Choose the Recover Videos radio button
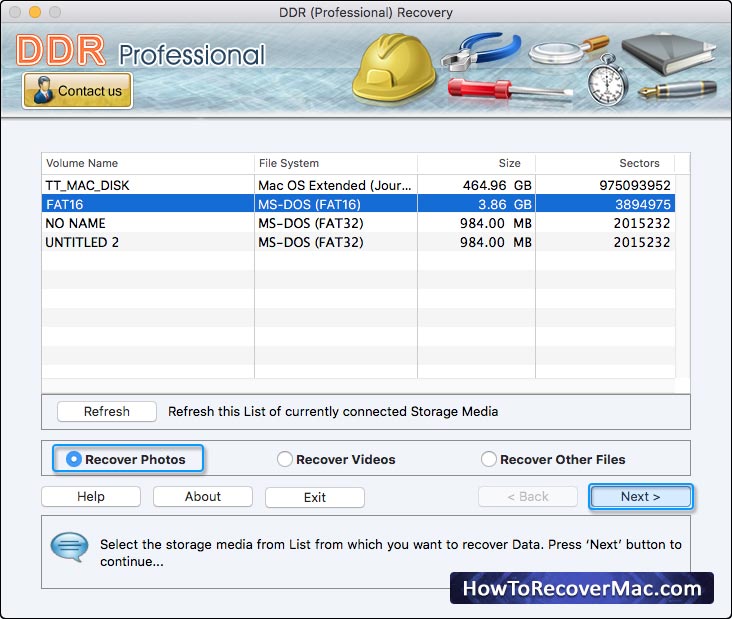Screen dimensions: 732x619 [285, 459]
